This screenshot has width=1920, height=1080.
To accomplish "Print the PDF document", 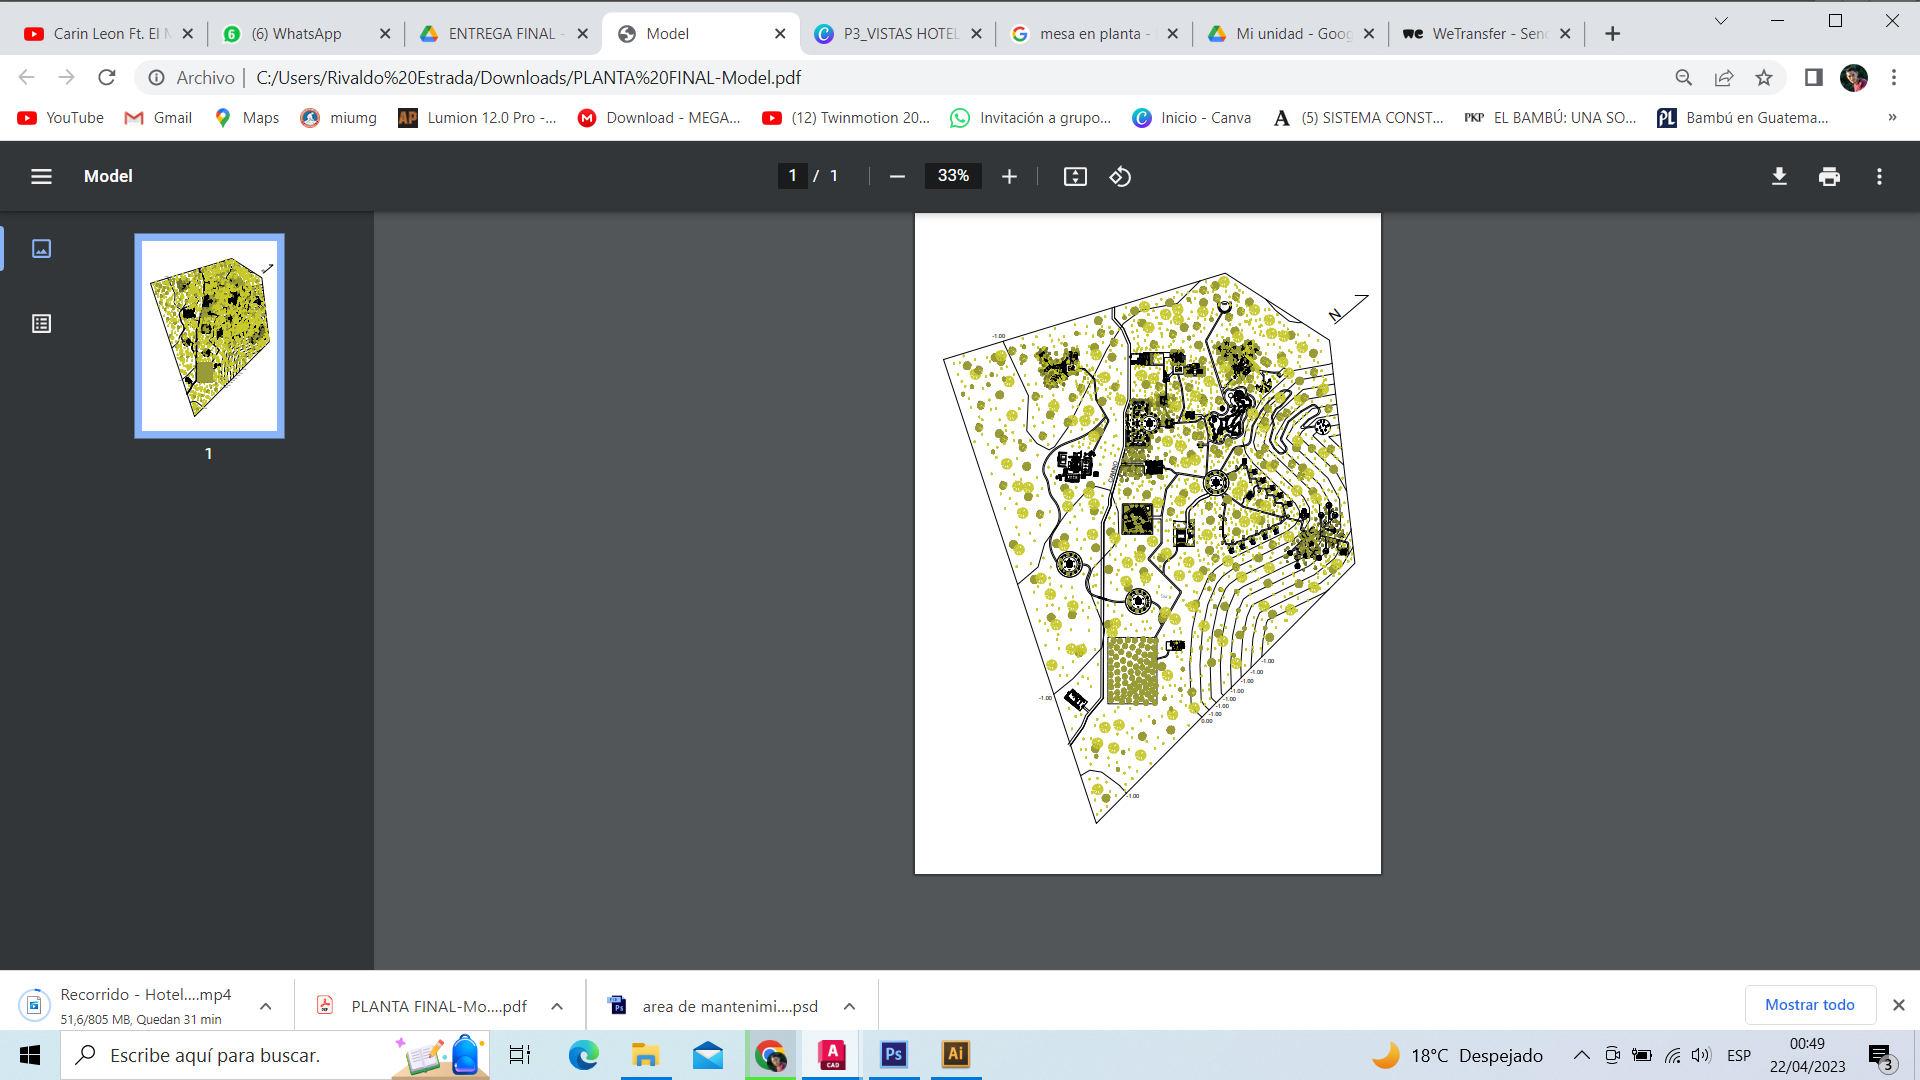I will [1829, 176].
